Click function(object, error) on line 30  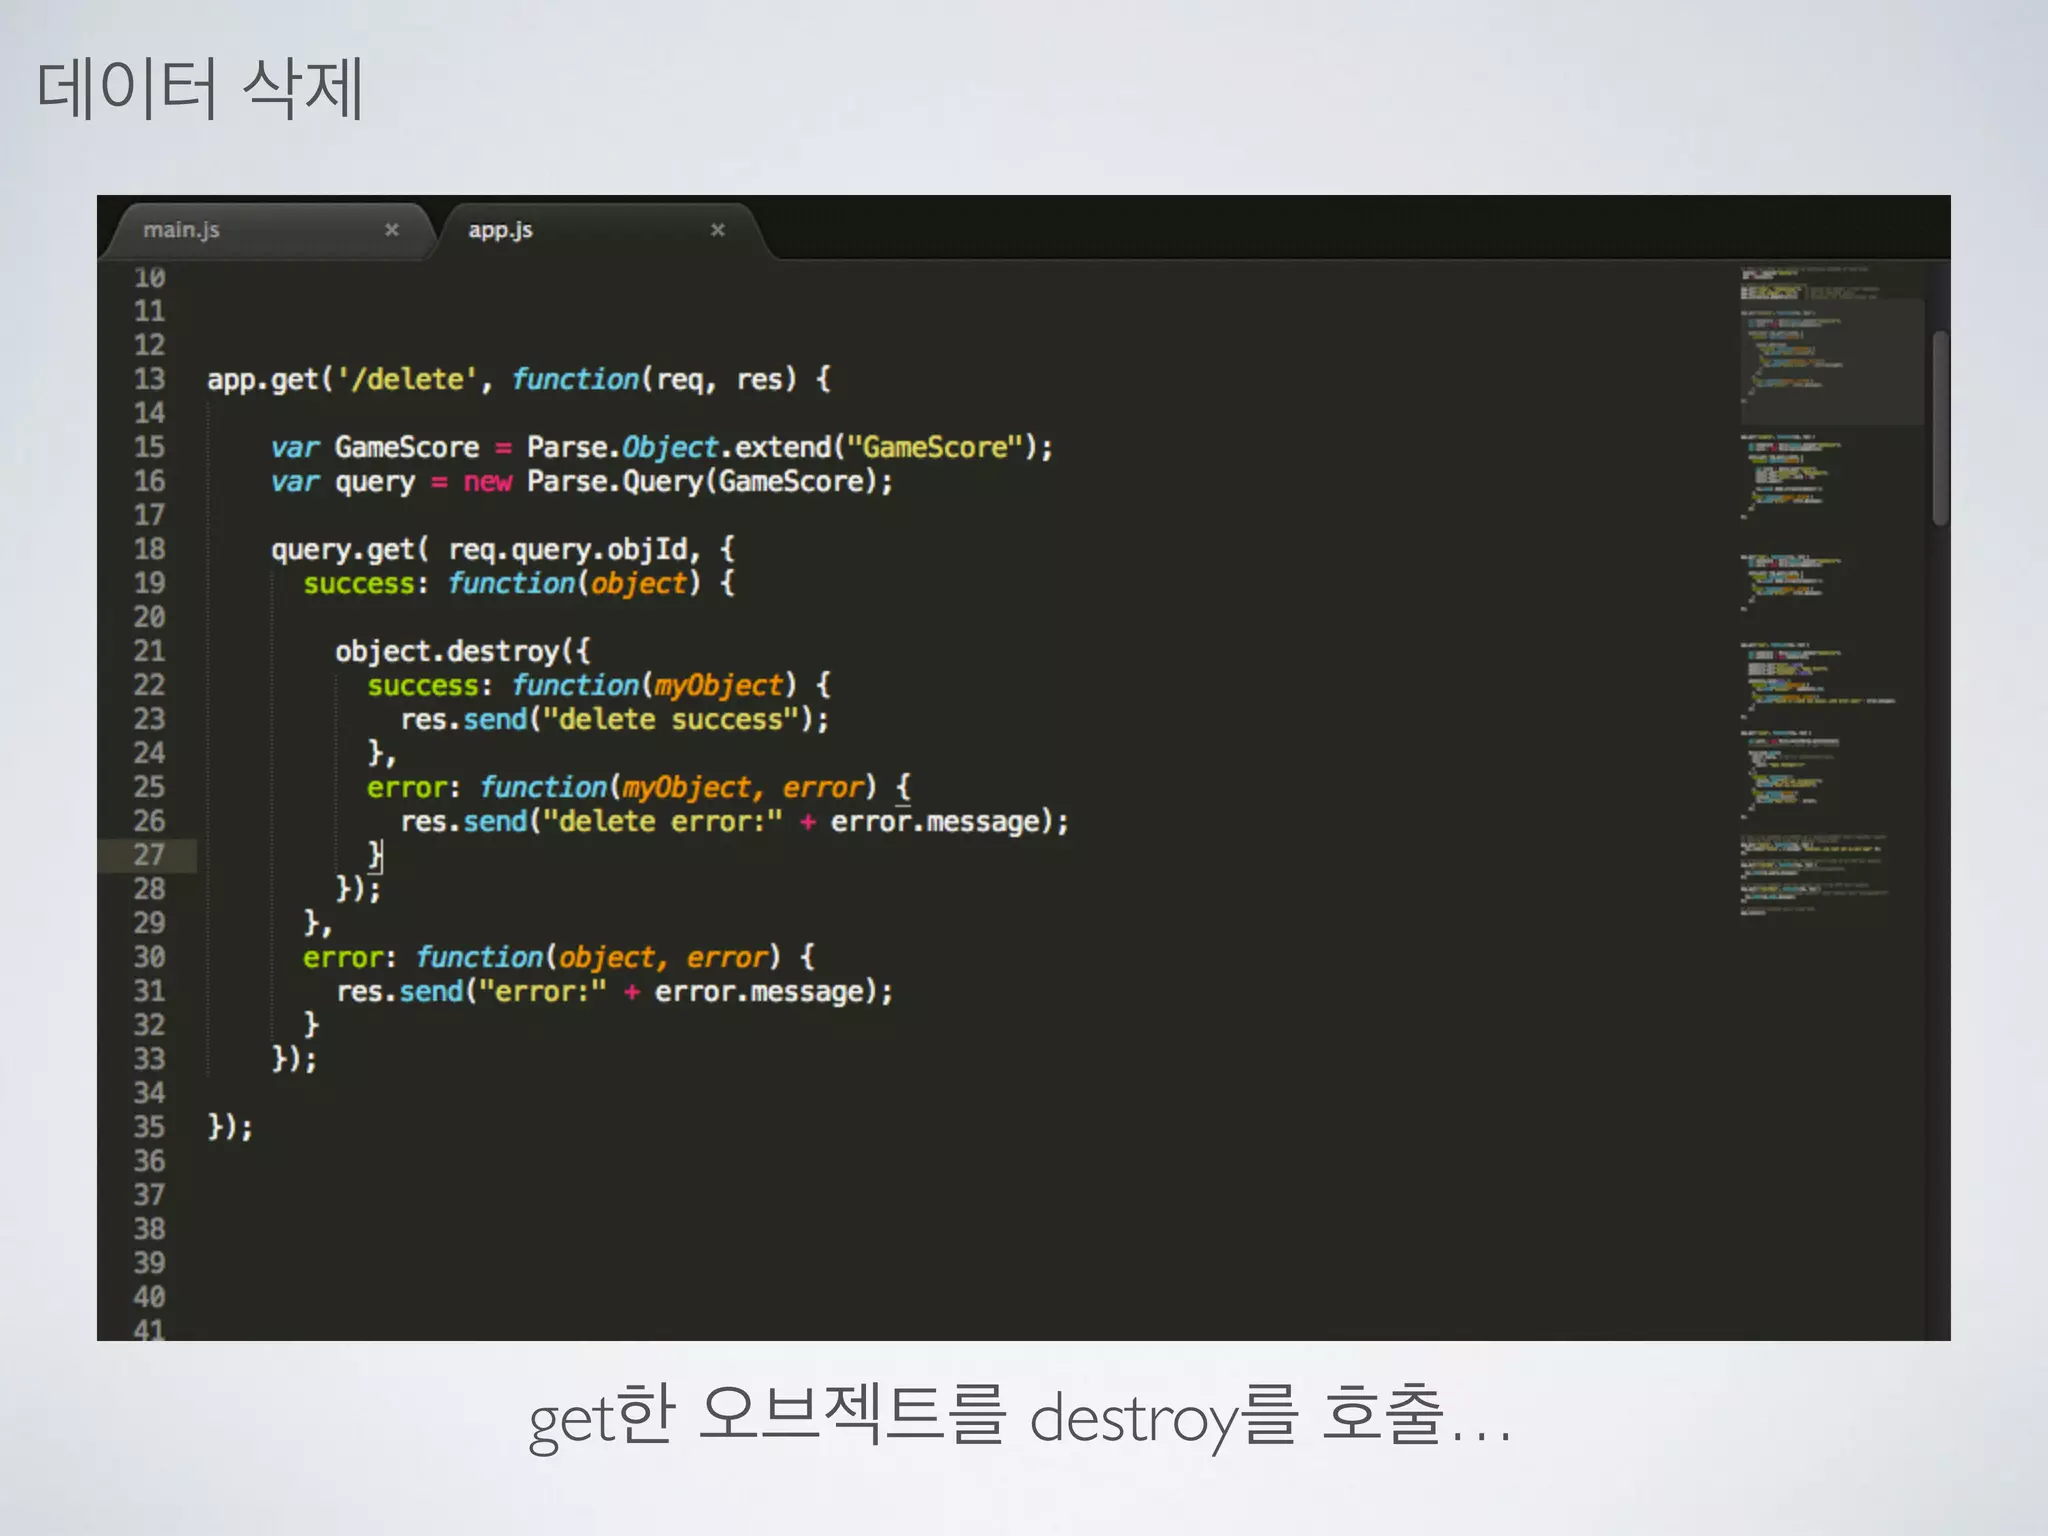coord(598,957)
